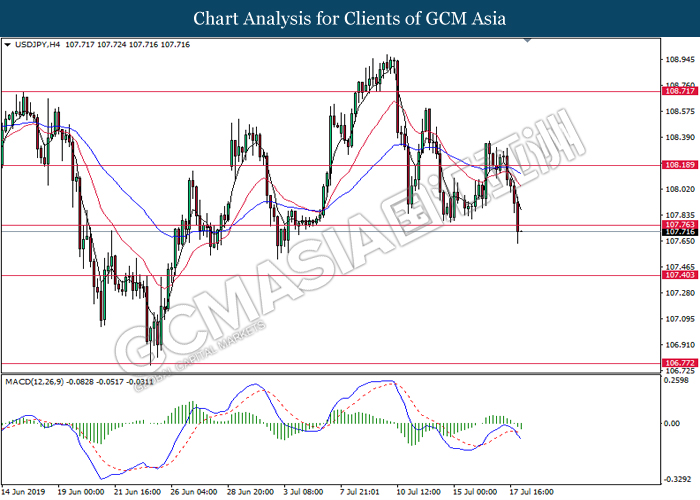Click the red 106.772 price level label
Image resolution: width=700 pixels, height=500 pixels.
click(x=679, y=363)
